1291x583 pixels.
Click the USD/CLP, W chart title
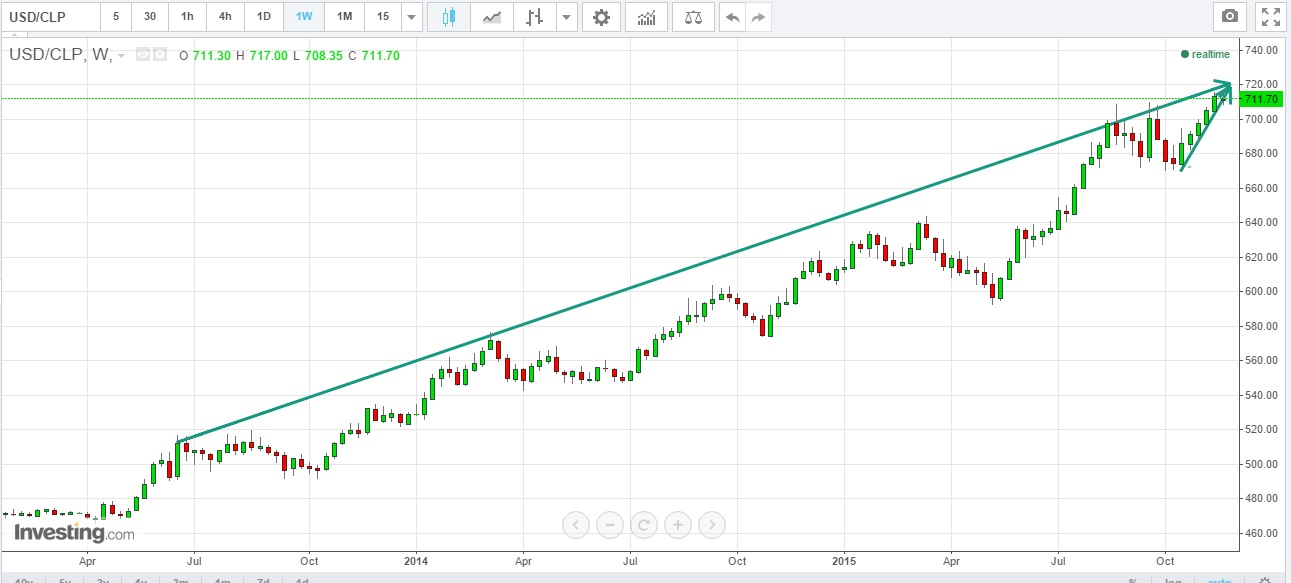pyautogui.click(x=60, y=55)
